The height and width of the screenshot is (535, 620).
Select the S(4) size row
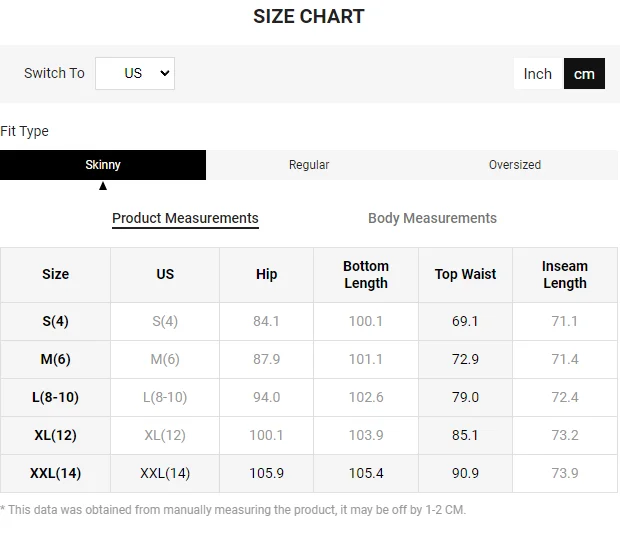[x=56, y=321]
